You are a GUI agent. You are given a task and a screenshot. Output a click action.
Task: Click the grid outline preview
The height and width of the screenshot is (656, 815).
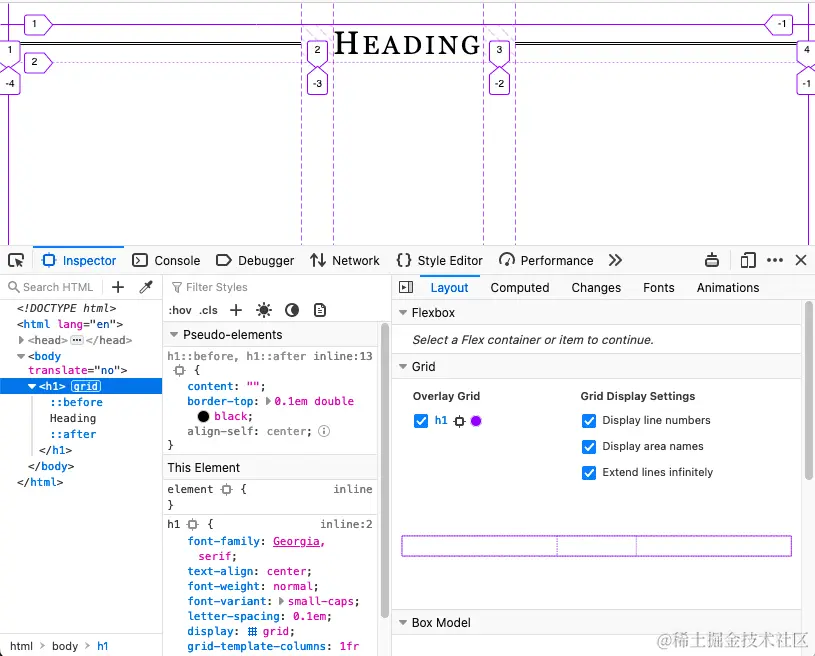[x=596, y=546]
